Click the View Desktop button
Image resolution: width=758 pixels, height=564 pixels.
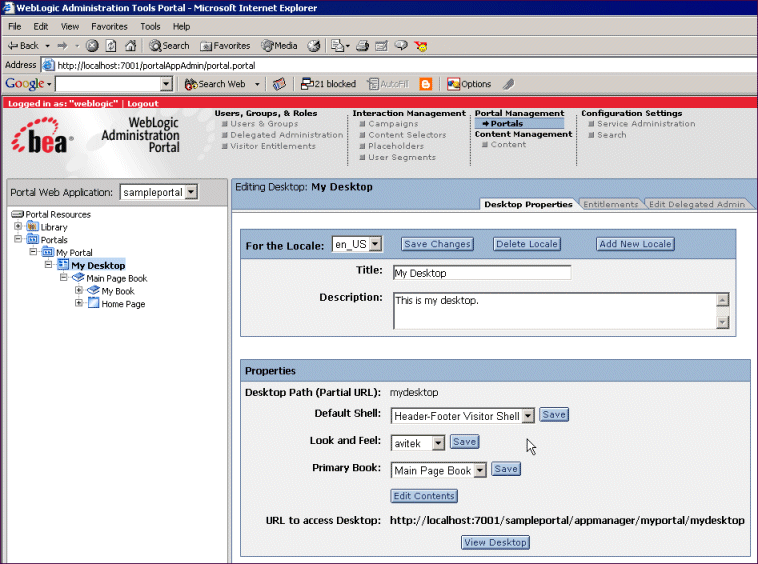[x=496, y=542]
